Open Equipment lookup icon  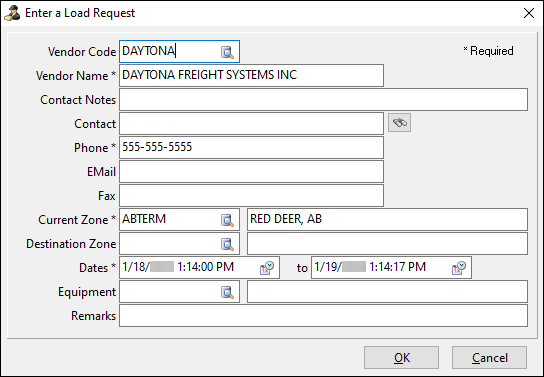tap(227, 292)
